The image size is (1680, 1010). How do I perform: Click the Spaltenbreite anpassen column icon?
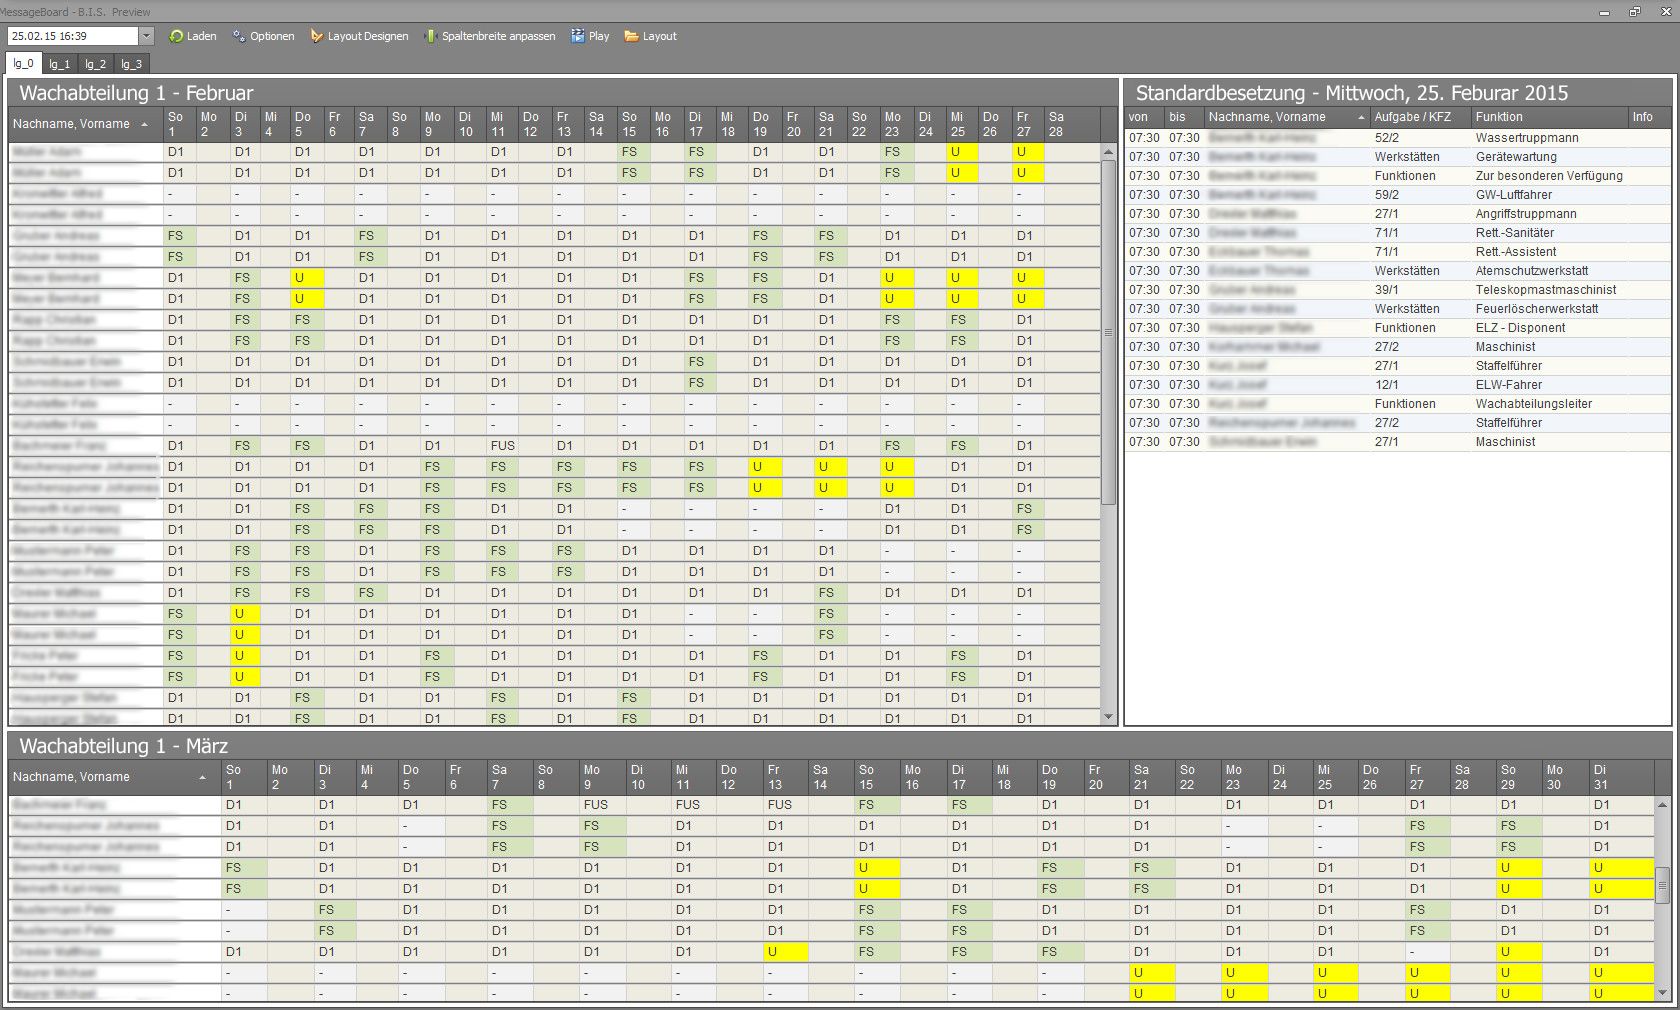coord(431,36)
